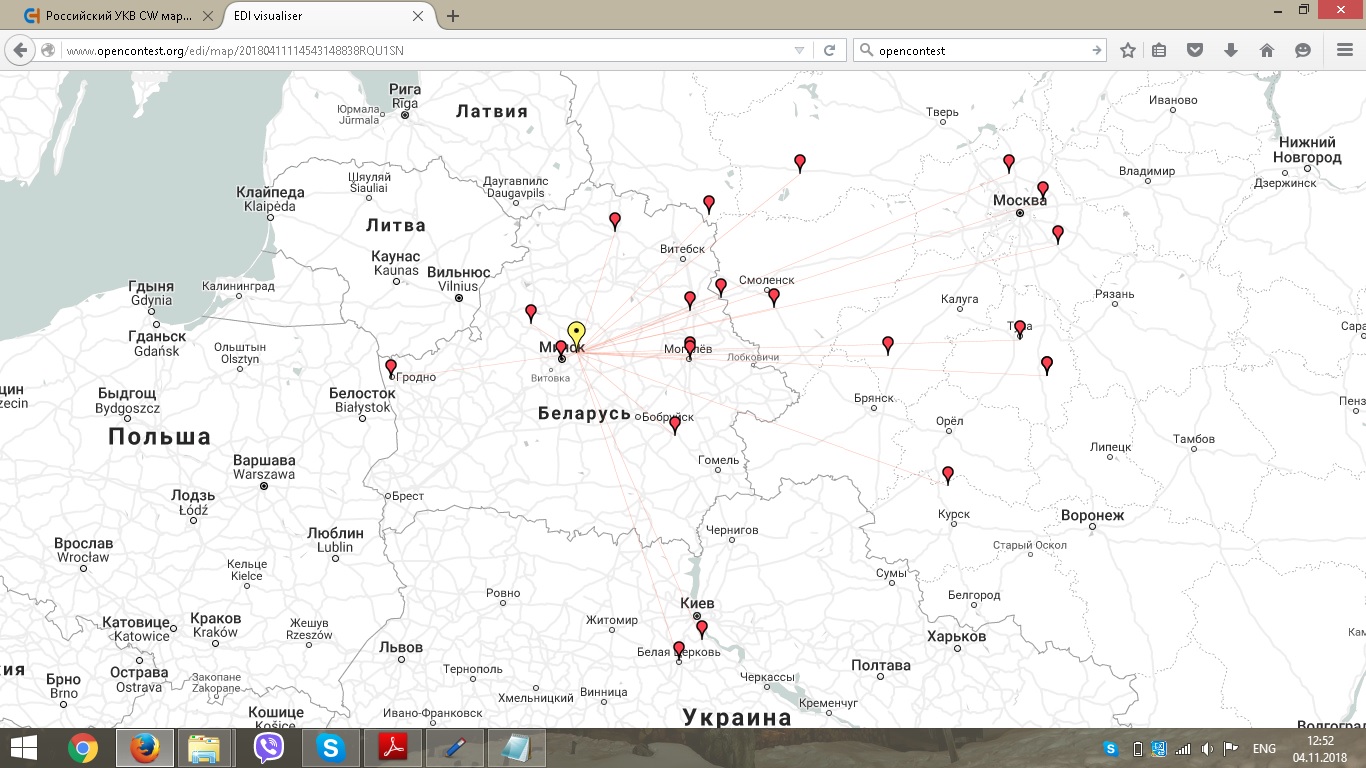Open the search engine selector magnifier
The image size is (1366, 768).
867,50
